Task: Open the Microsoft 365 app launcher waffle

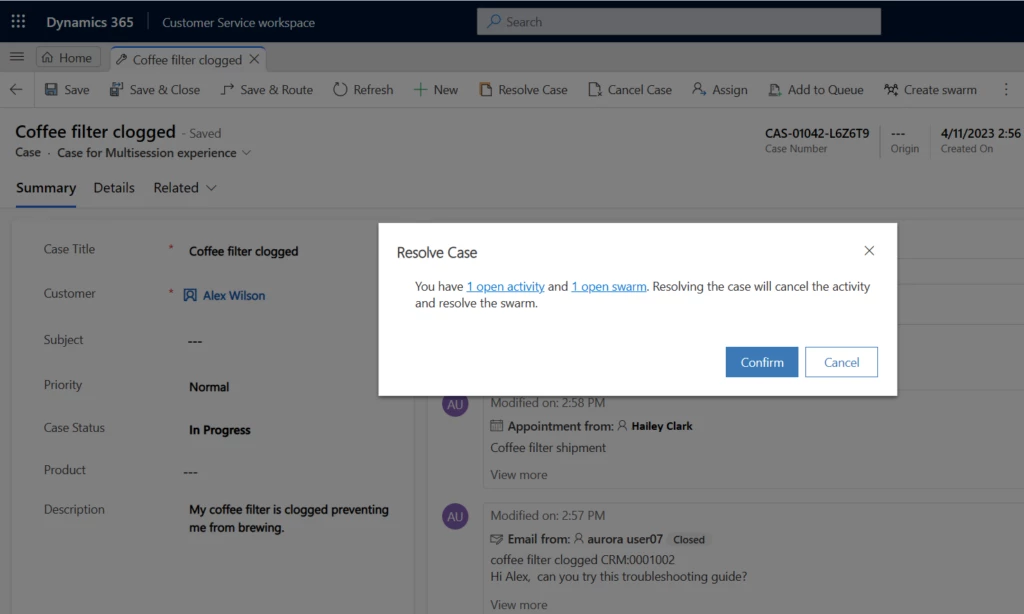Action: click(18, 20)
